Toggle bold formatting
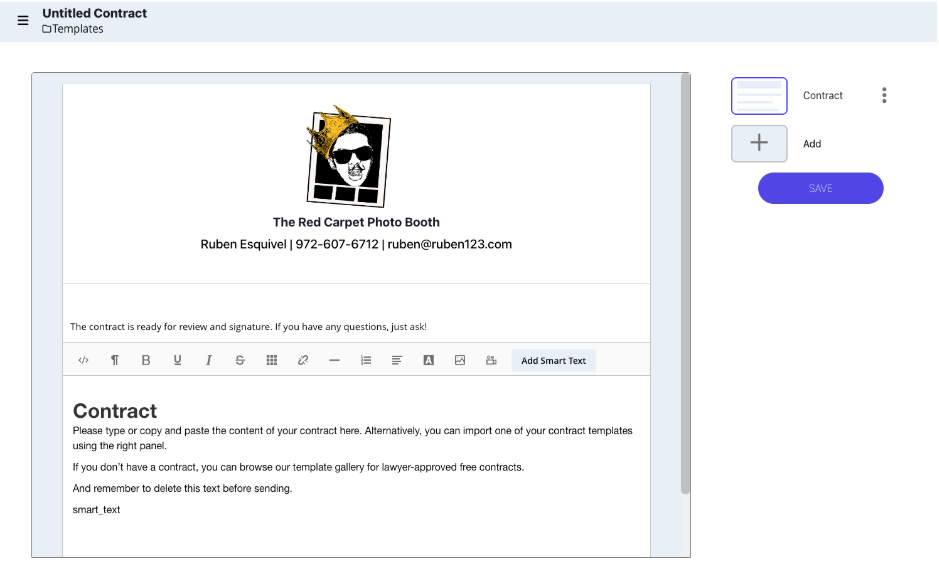This screenshot has width=939, height=579. (146, 360)
